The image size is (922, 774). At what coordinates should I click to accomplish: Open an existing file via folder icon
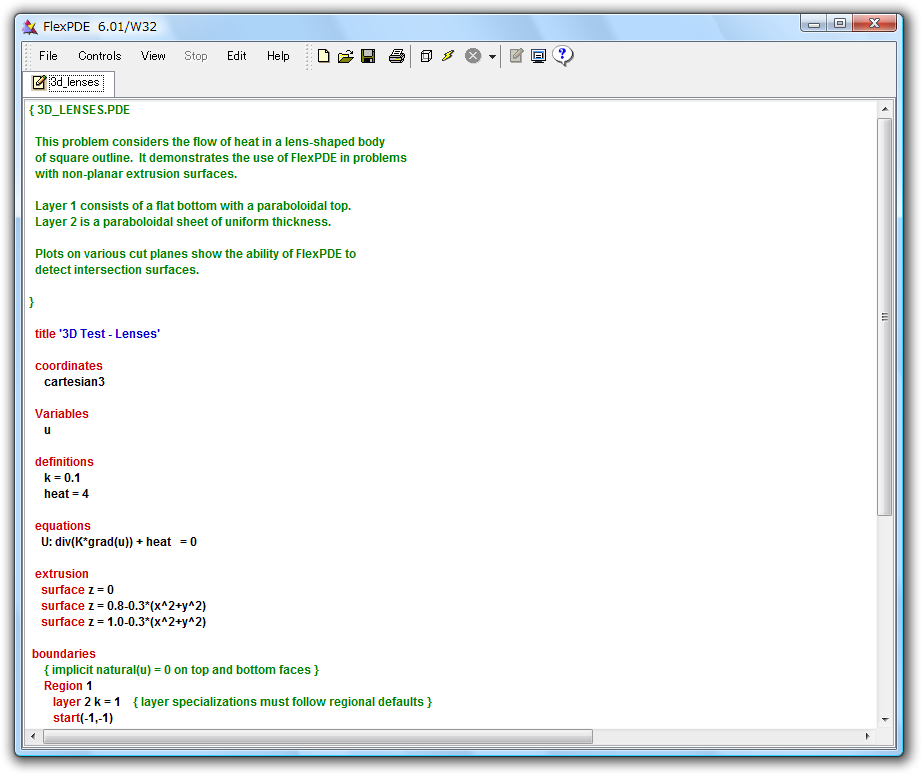click(346, 56)
